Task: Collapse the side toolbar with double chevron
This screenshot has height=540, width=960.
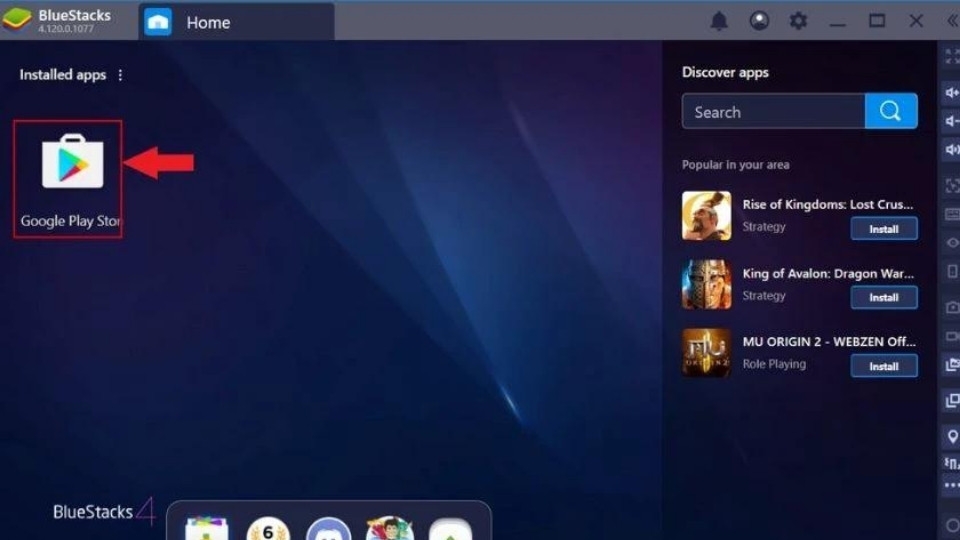Action: point(953,21)
